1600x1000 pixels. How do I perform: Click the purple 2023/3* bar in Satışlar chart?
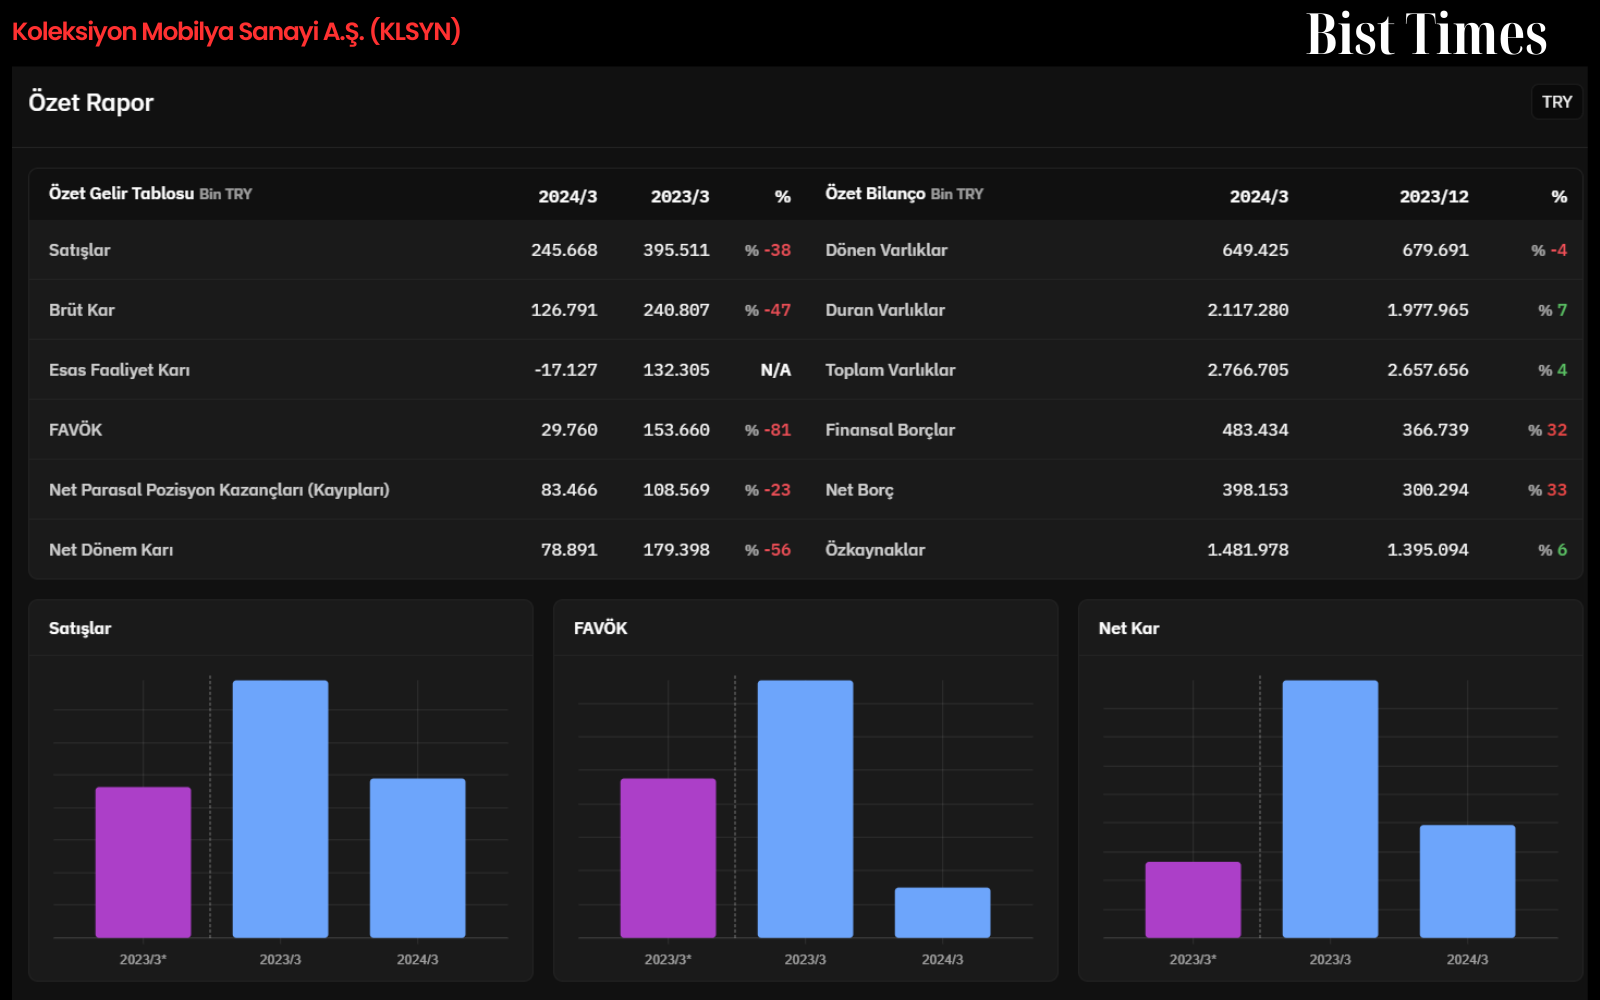pos(143,862)
